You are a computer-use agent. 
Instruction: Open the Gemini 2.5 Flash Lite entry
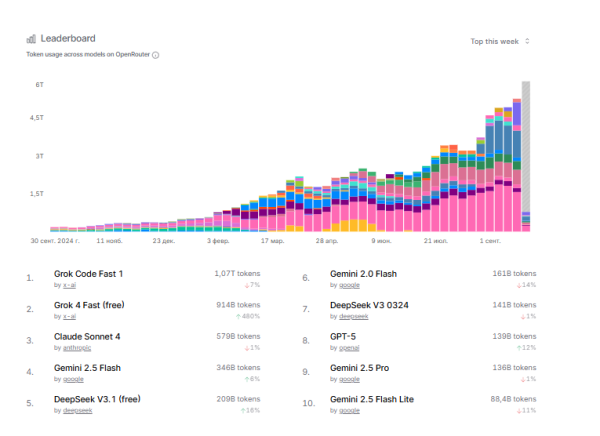371,401
